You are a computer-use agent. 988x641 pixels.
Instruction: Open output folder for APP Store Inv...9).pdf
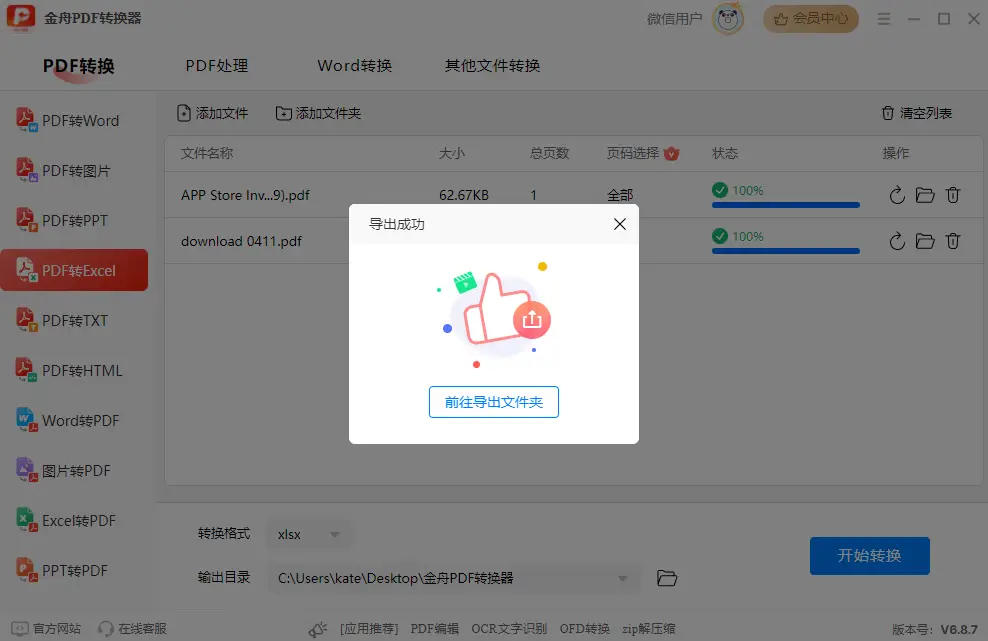[925, 195]
